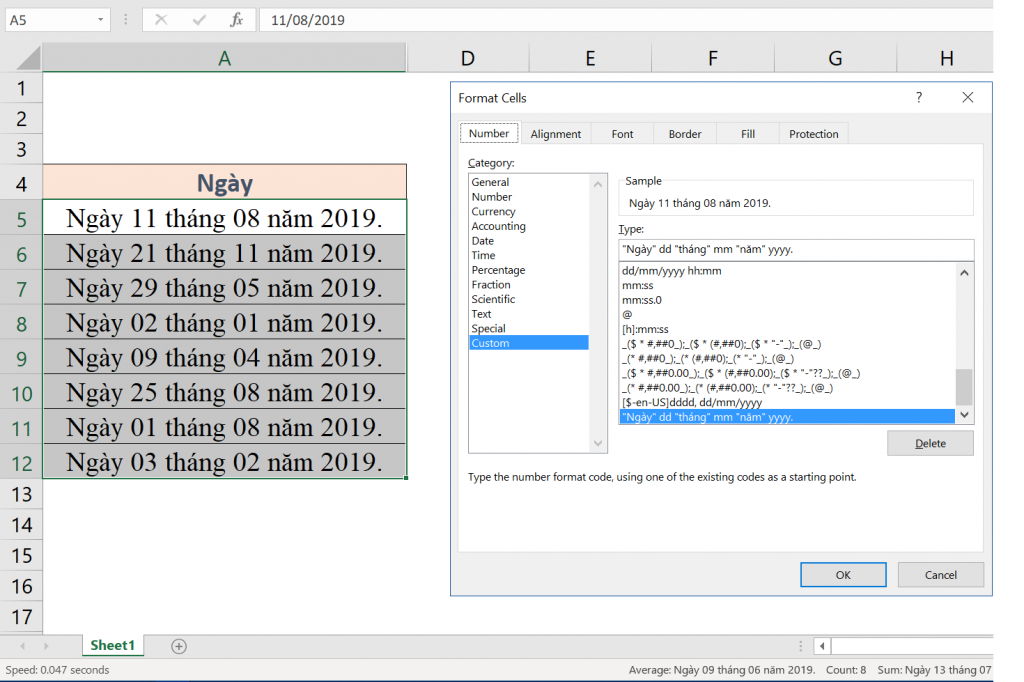The height and width of the screenshot is (682, 1024).
Task: Select the [$-en-US]dddd, dd/mm/yyyy format
Action: (691, 402)
